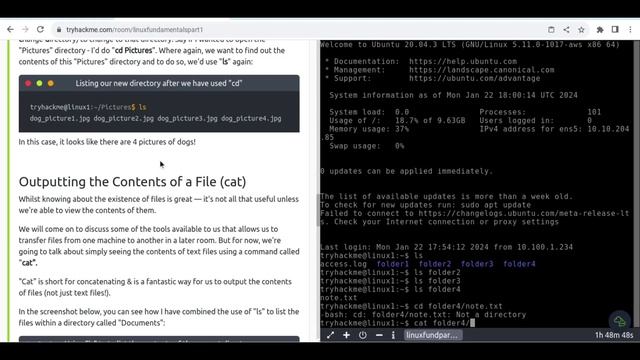Viewport: 640px width, 360px height.
Task: Click 'folder2' in the terminal ls output
Action: pyautogui.click(x=435, y=264)
